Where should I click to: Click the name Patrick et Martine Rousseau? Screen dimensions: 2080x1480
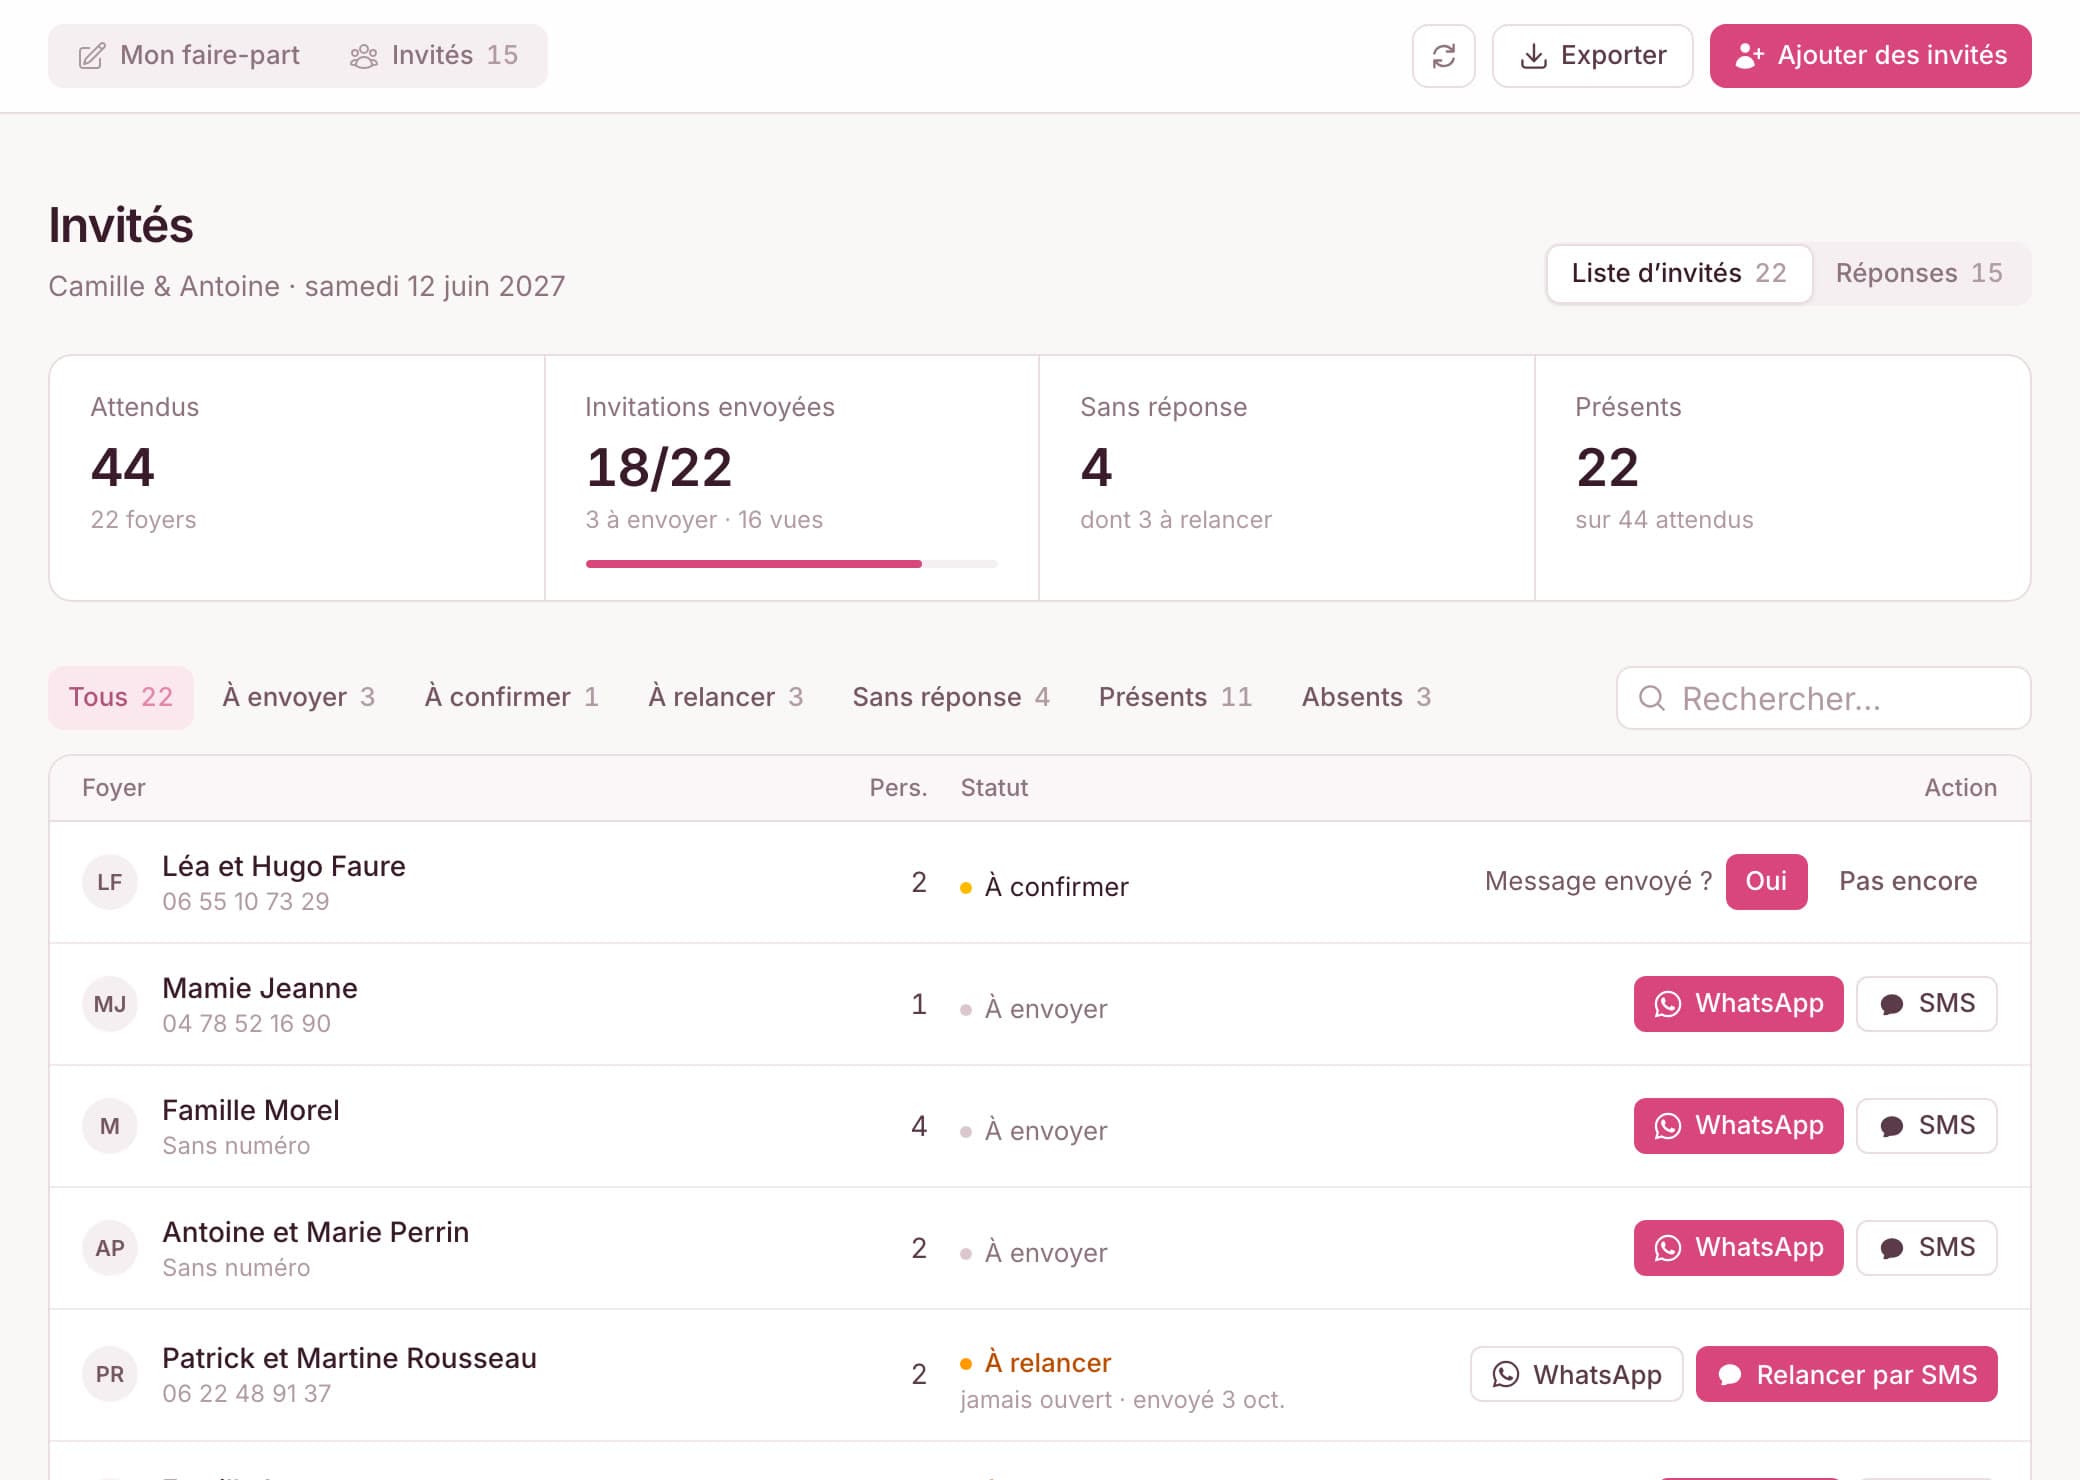tap(349, 1358)
